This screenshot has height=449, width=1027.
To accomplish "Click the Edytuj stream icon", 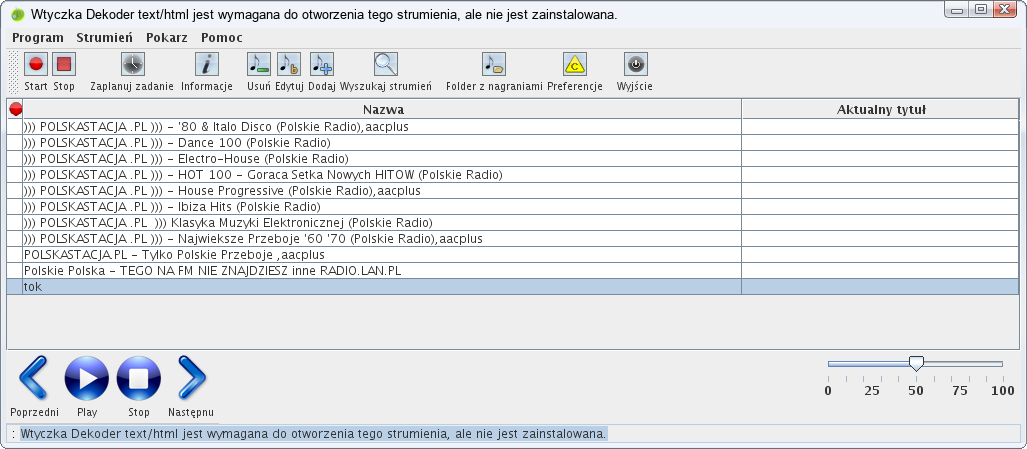I will coord(289,65).
